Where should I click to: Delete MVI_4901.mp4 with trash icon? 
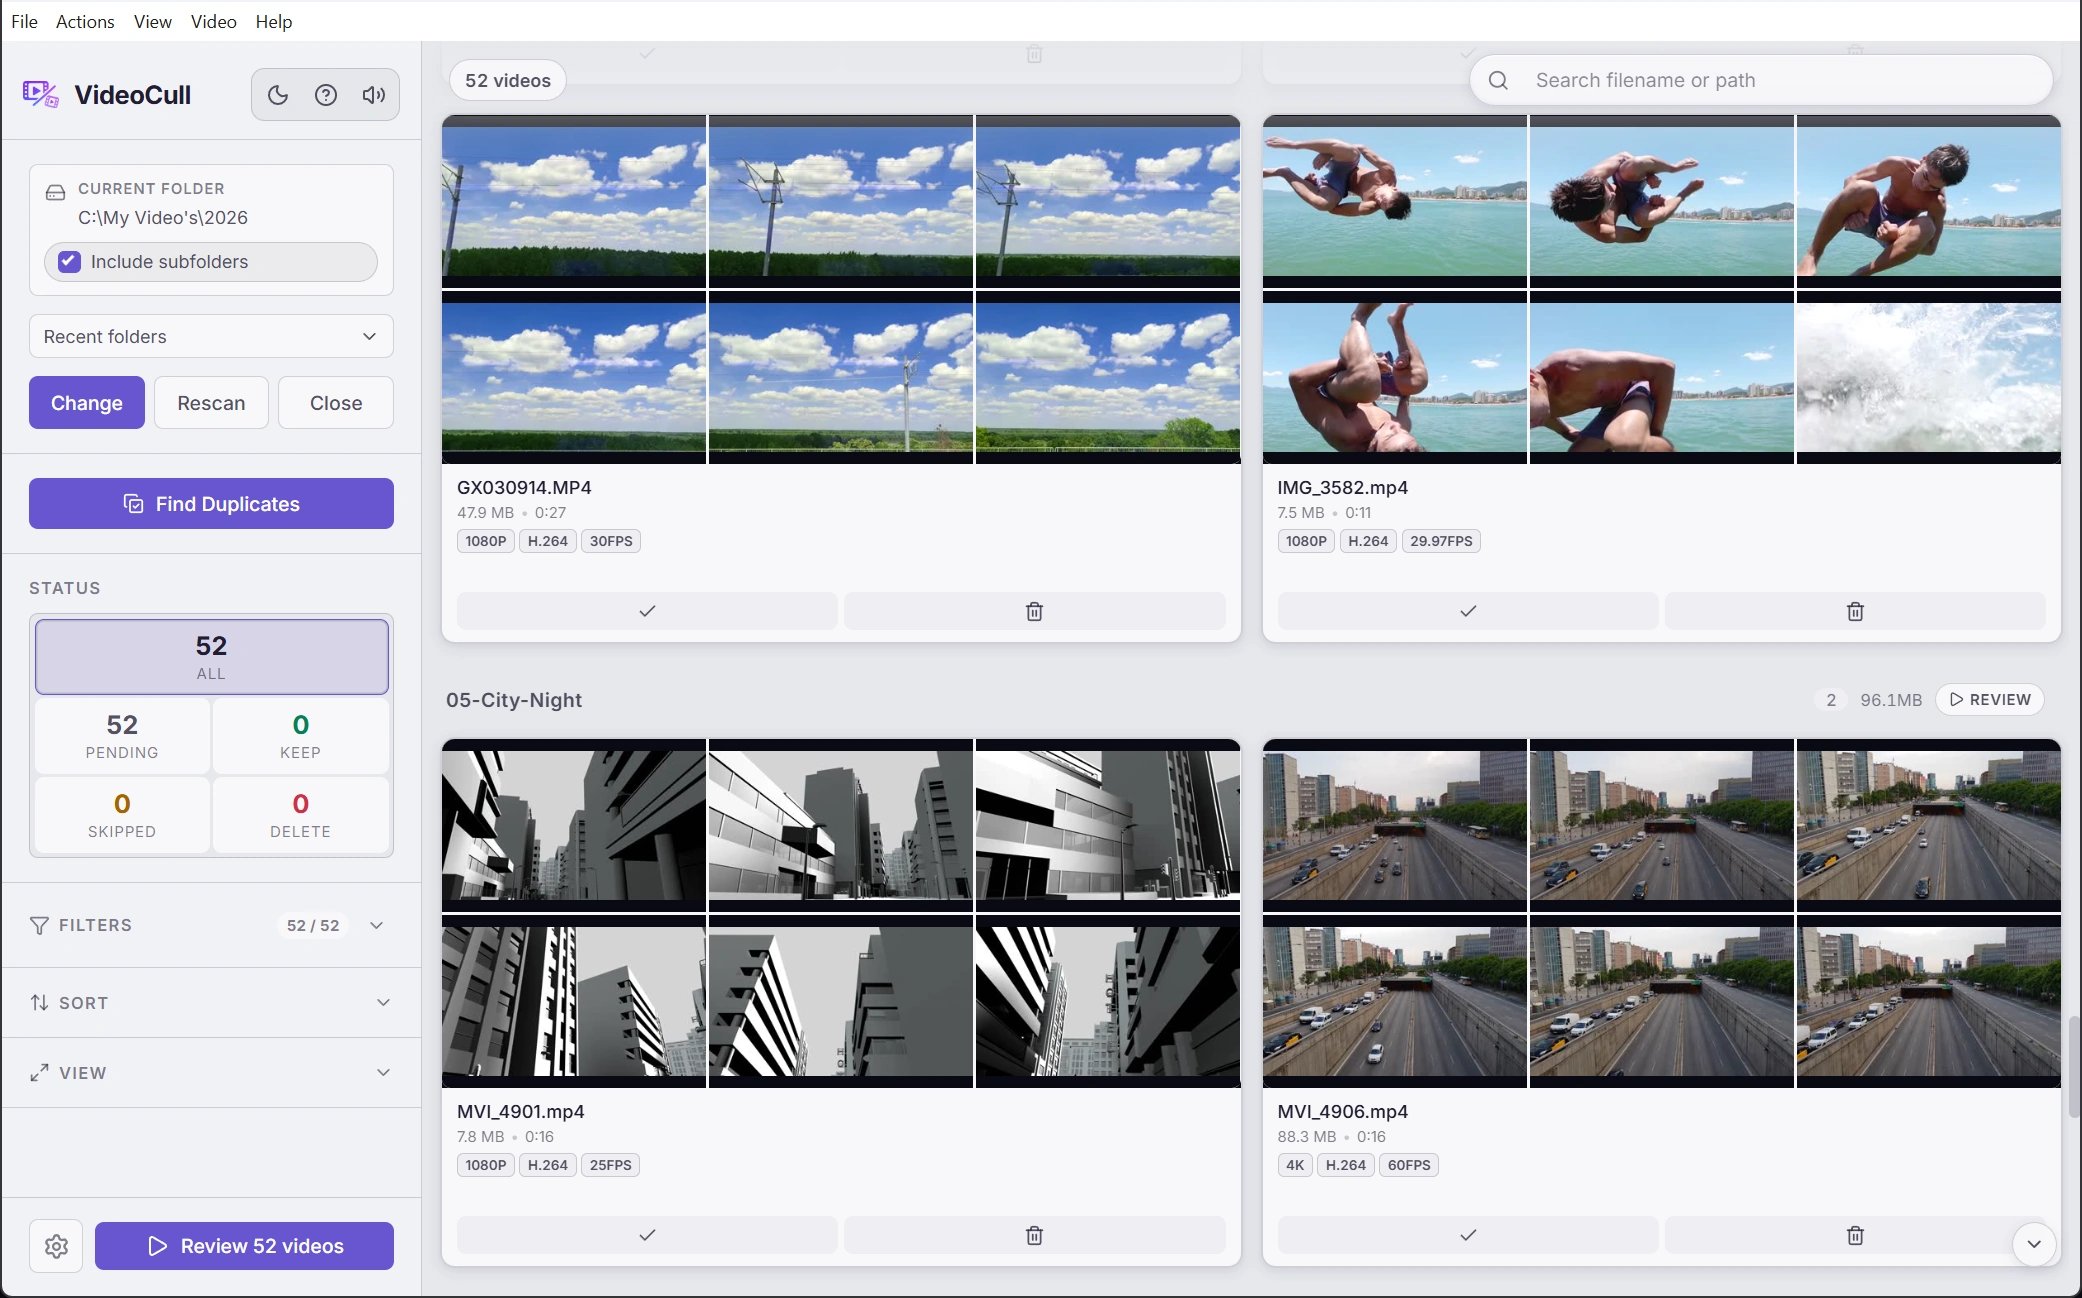(1034, 1235)
